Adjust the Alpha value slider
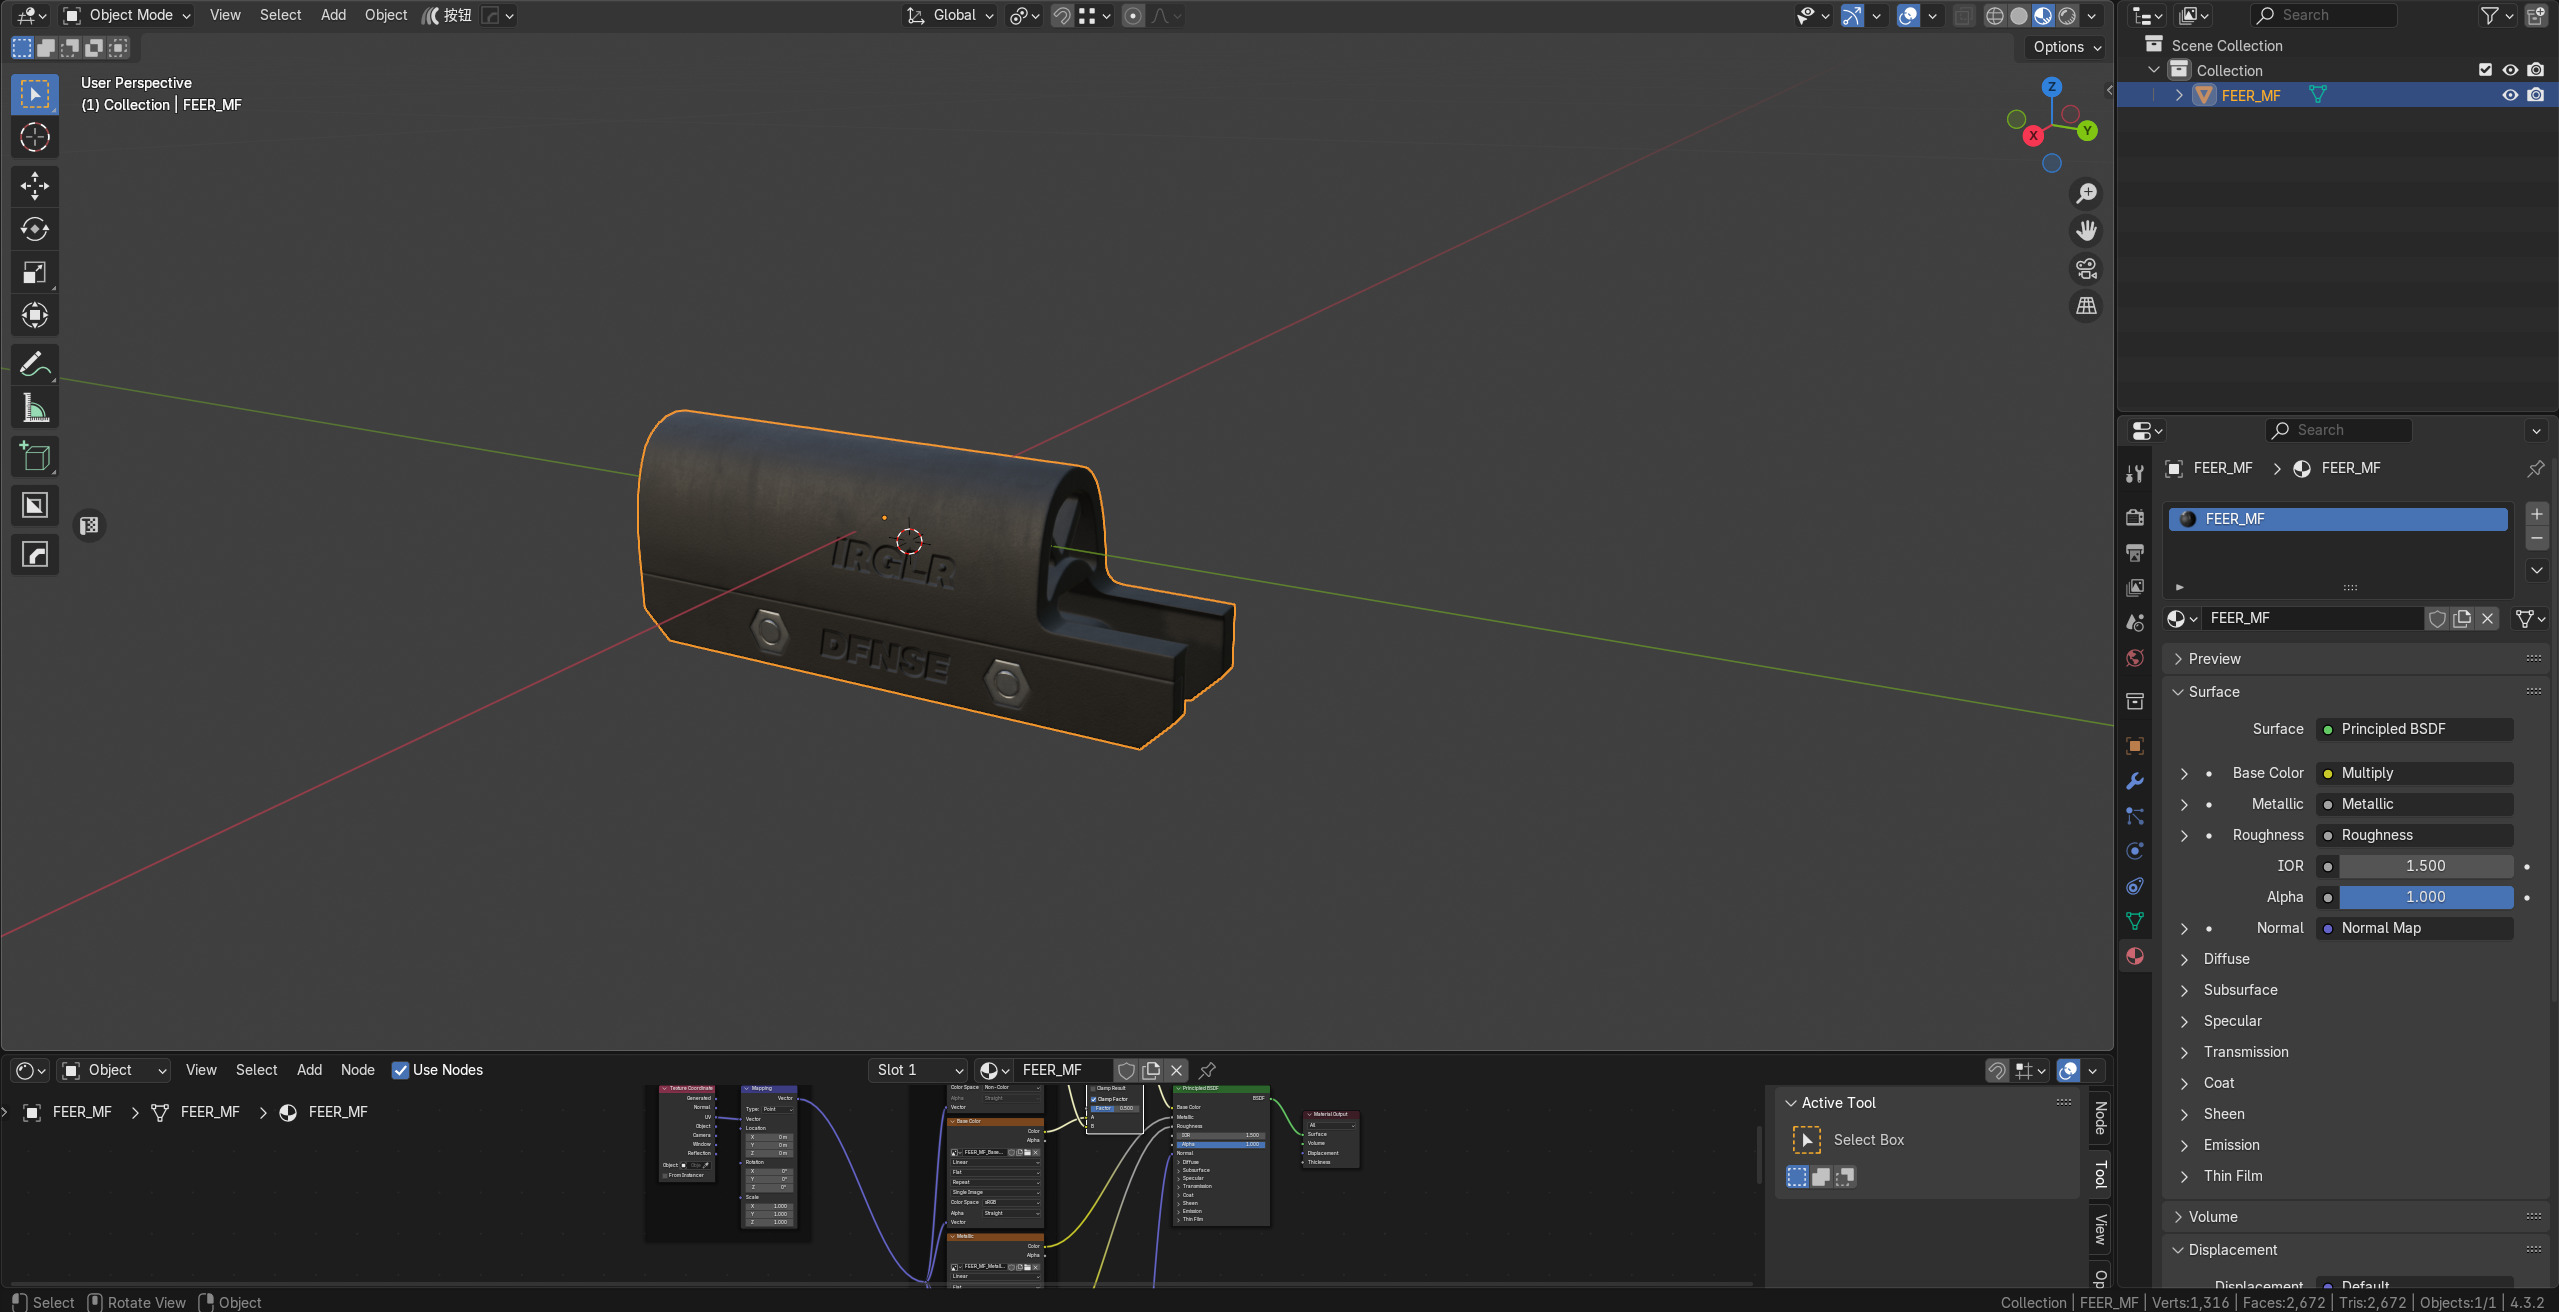 pos(2425,897)
